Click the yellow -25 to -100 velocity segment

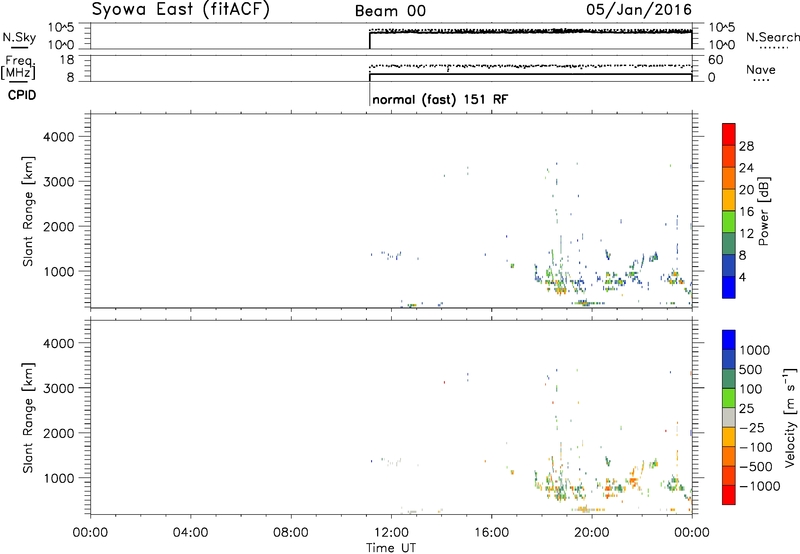(729, 437)
